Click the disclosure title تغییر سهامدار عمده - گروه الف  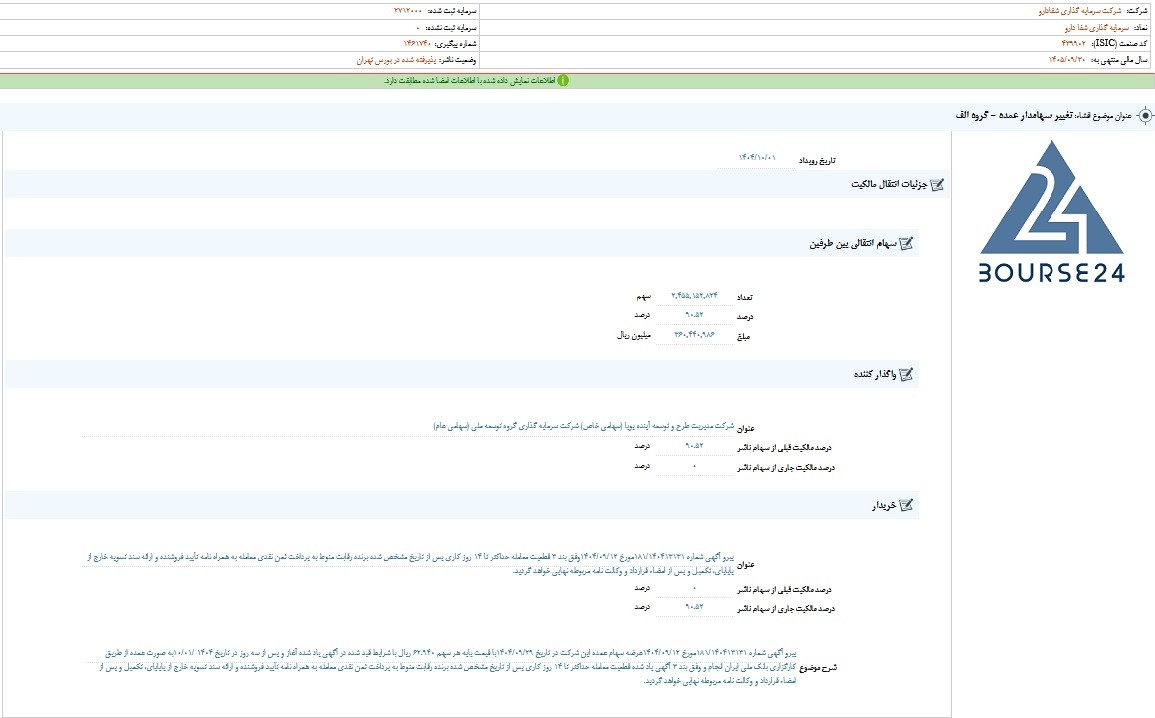click(x=1014, y=116)
